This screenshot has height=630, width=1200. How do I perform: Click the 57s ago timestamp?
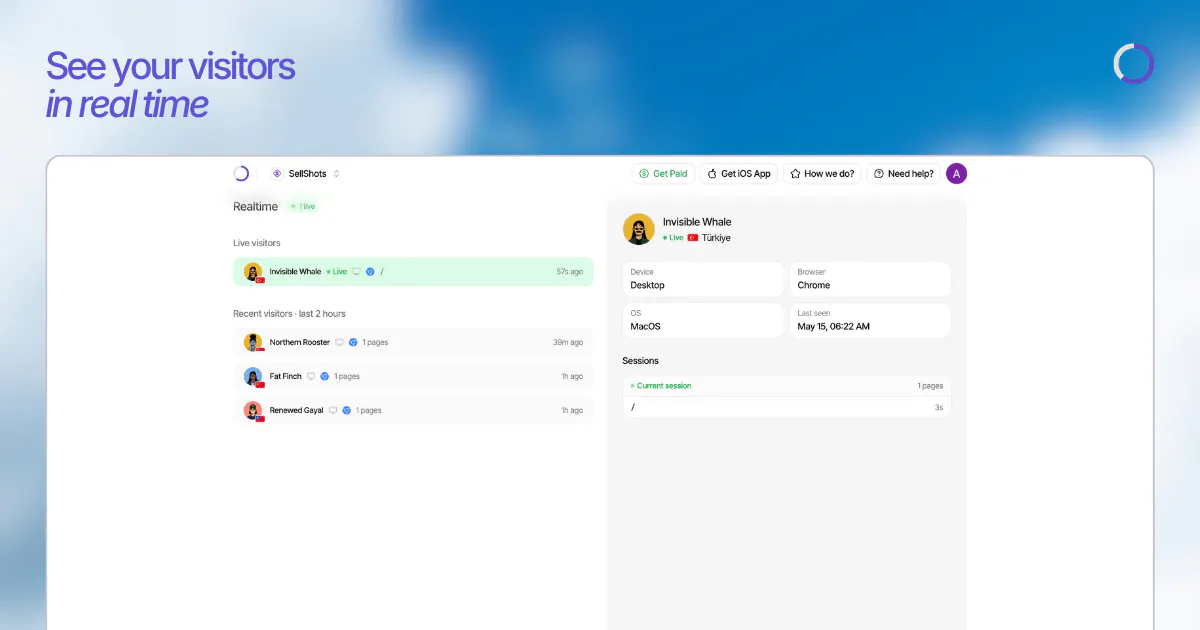pyautogui.click(x=570, y=271)
